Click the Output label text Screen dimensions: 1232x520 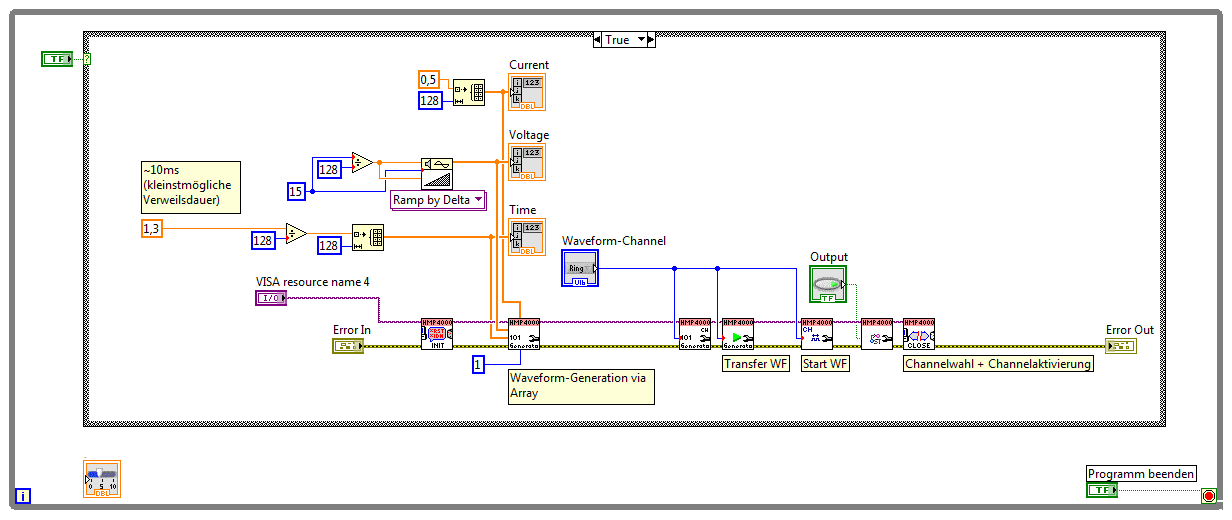829,257
